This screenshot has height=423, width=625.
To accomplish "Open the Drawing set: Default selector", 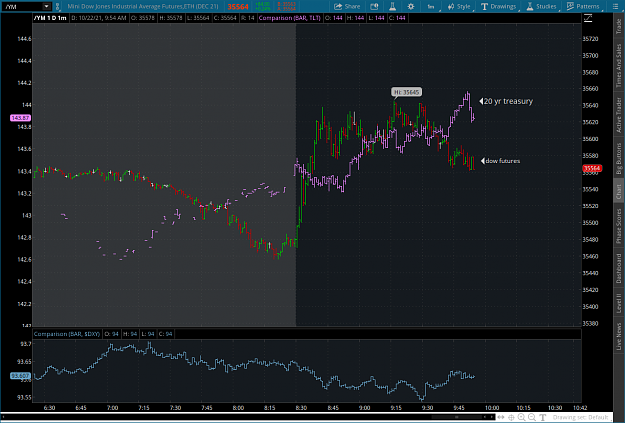I will pyautogui.click(x=580, y=417).
